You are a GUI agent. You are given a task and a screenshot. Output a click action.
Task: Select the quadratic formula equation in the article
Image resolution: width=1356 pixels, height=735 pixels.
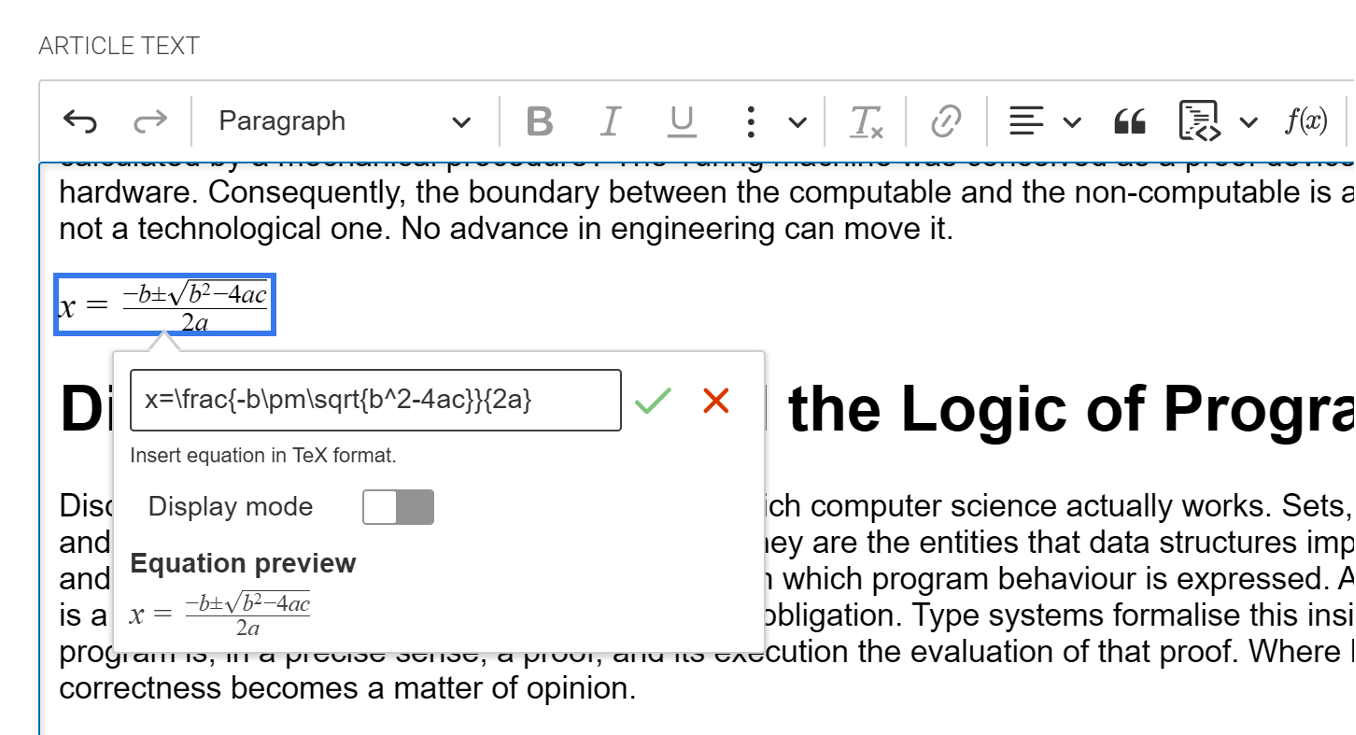(164, 304)
